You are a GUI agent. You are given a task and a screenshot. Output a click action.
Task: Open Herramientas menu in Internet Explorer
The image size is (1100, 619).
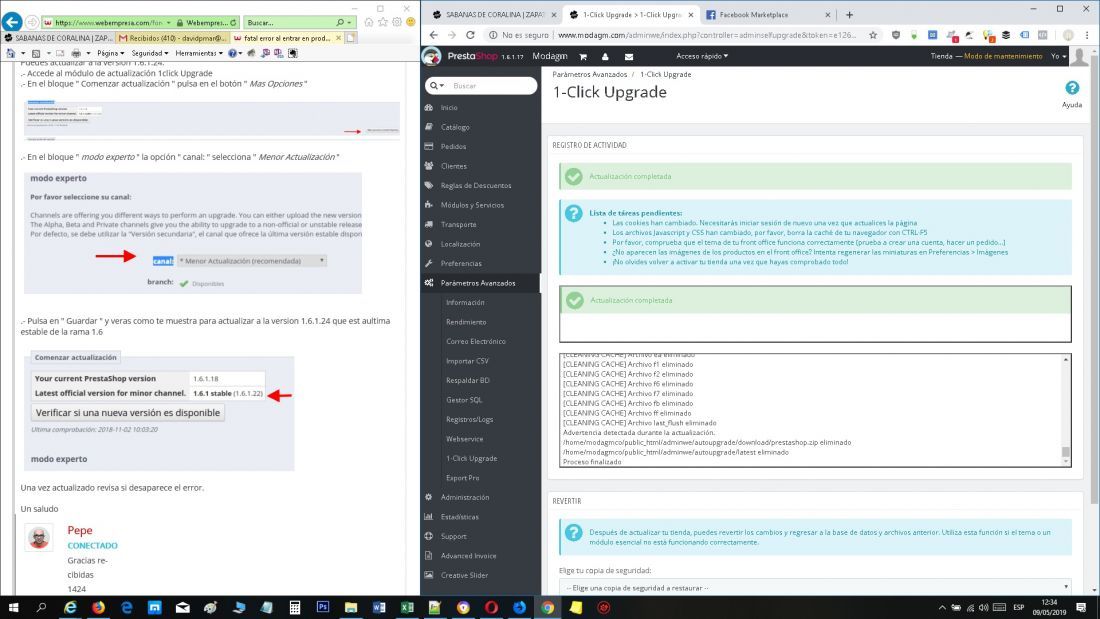[x=199, y=53]
